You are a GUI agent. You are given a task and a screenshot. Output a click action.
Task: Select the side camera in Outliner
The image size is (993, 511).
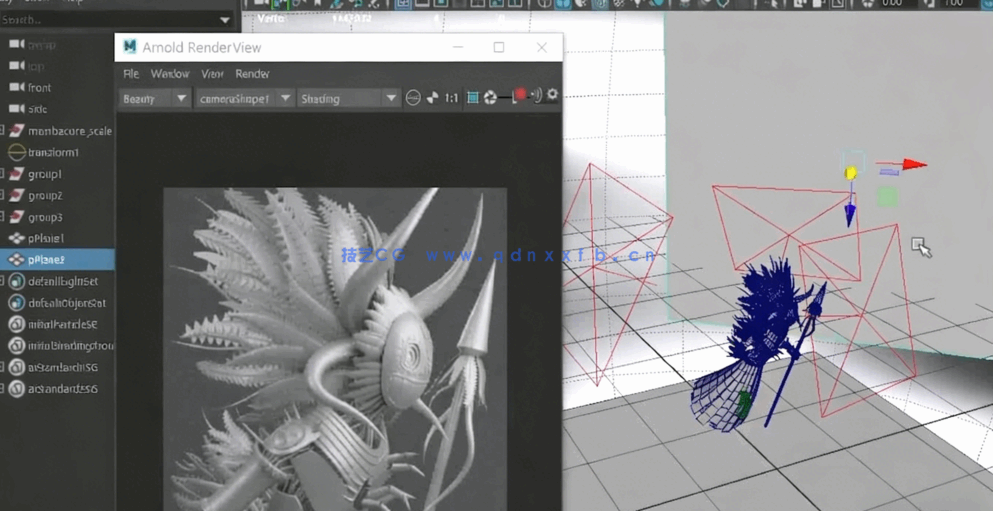coord(37,109)
